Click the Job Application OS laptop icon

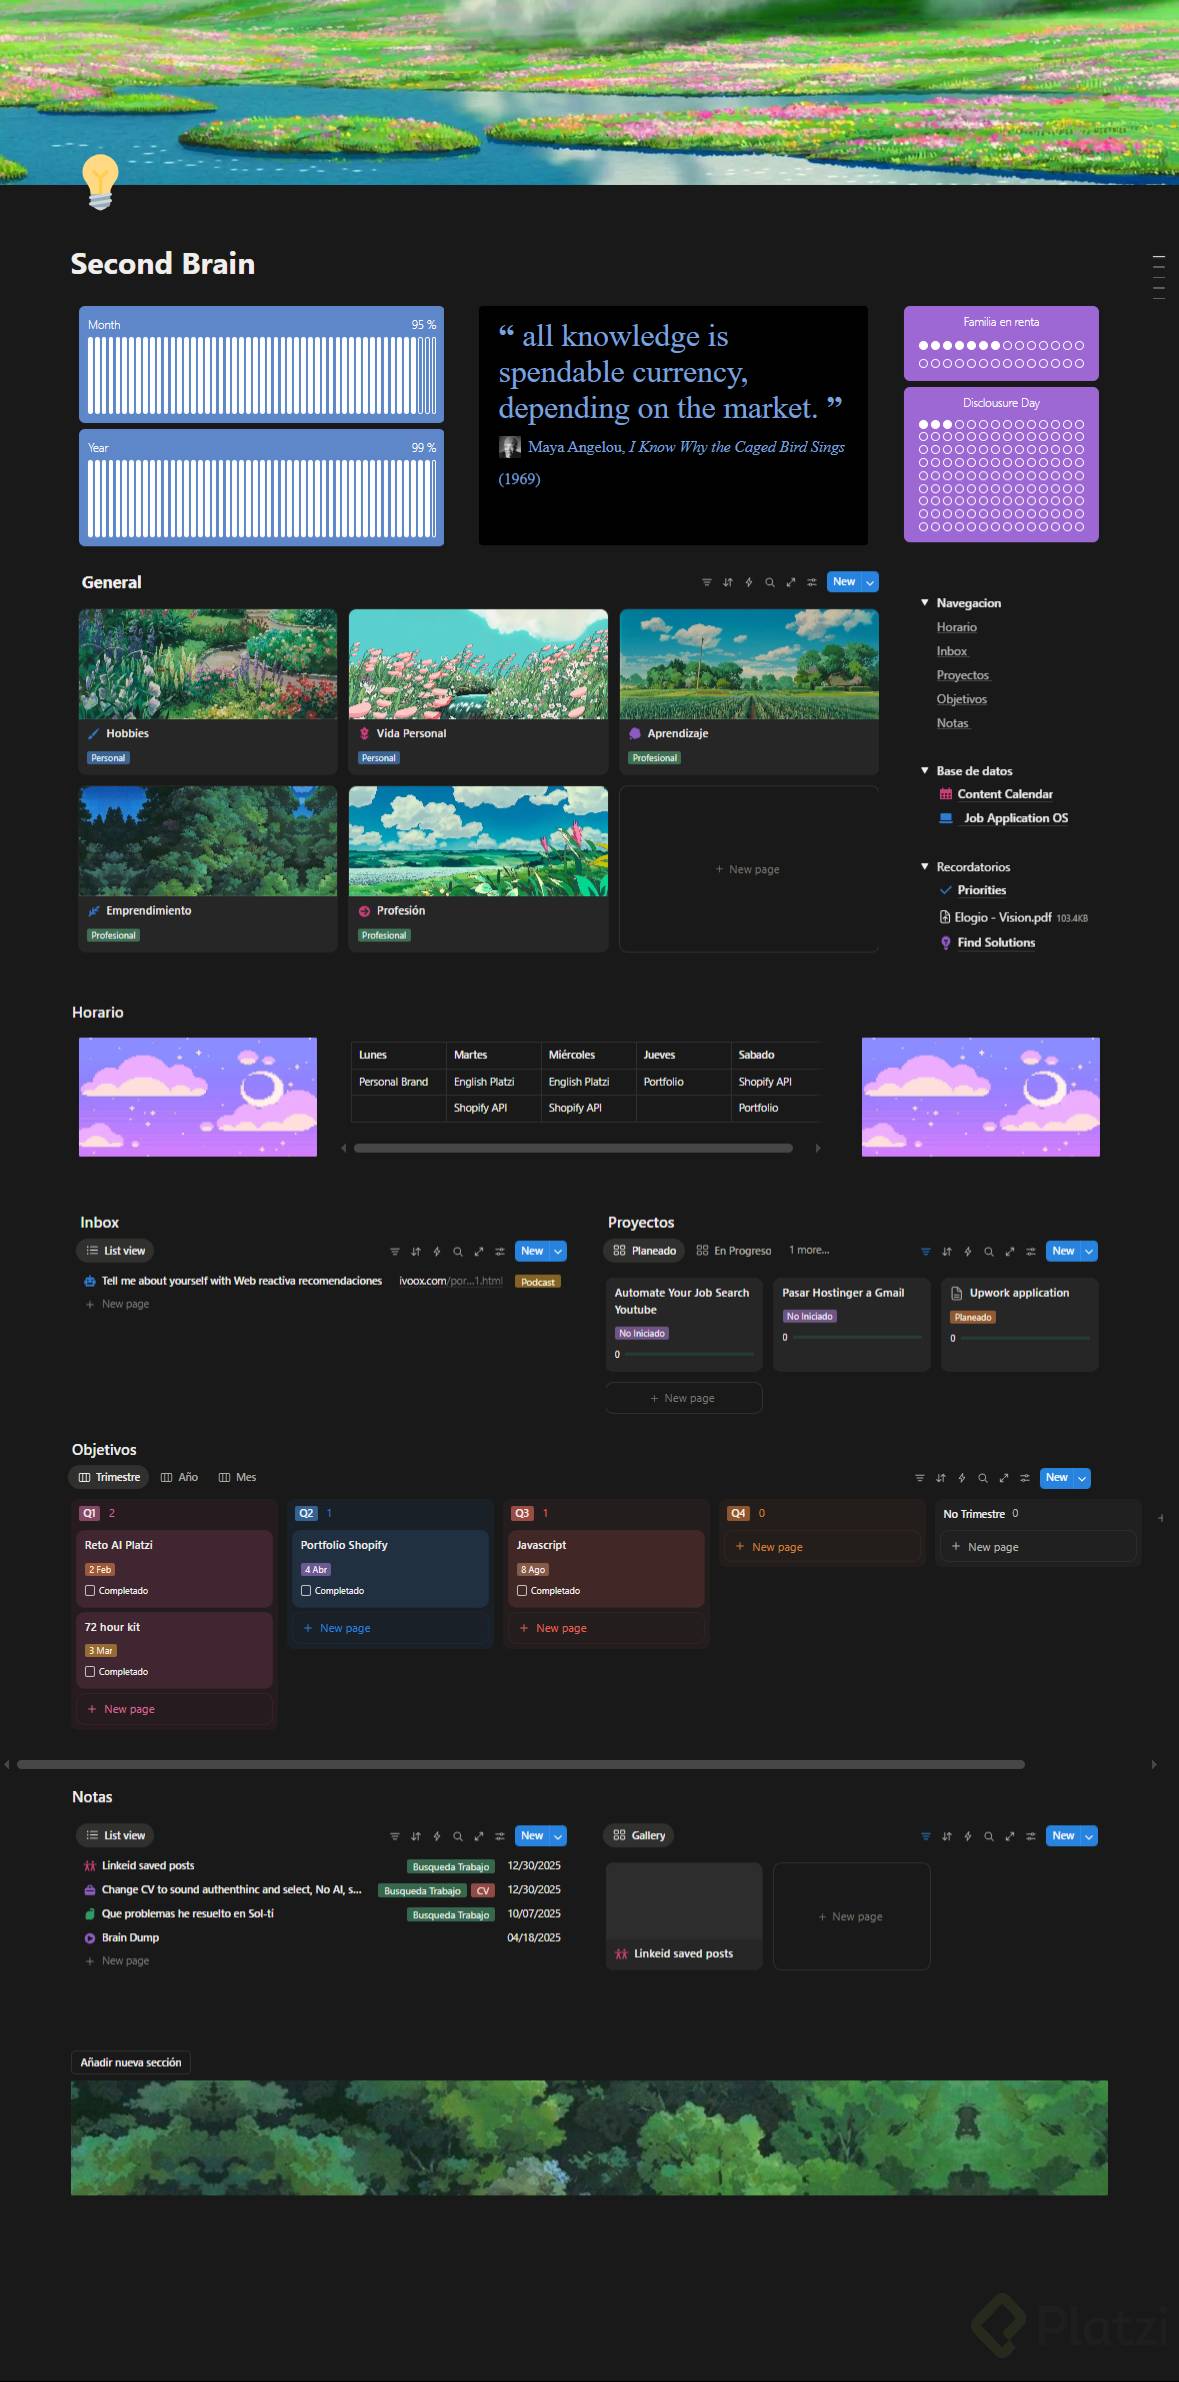pos(946,818)
